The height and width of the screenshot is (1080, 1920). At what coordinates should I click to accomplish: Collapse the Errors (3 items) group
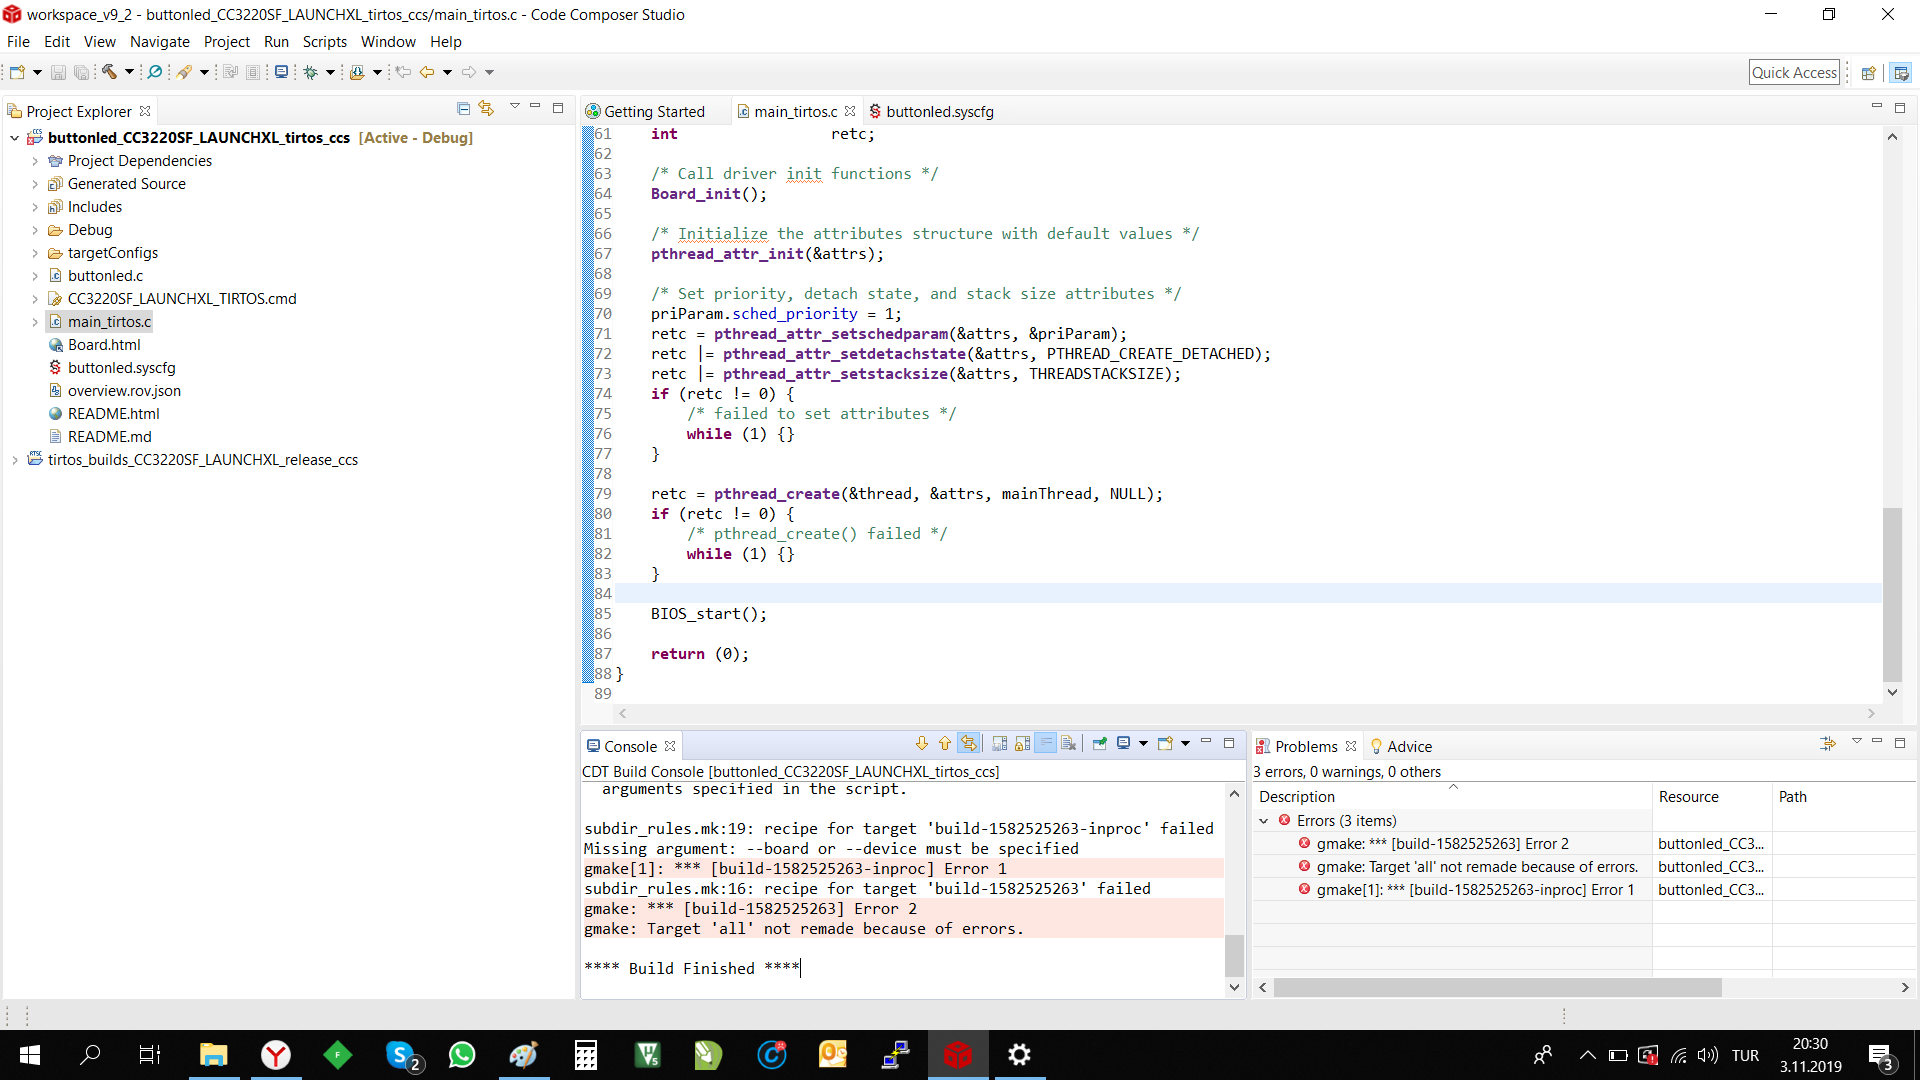(1264, 821)
